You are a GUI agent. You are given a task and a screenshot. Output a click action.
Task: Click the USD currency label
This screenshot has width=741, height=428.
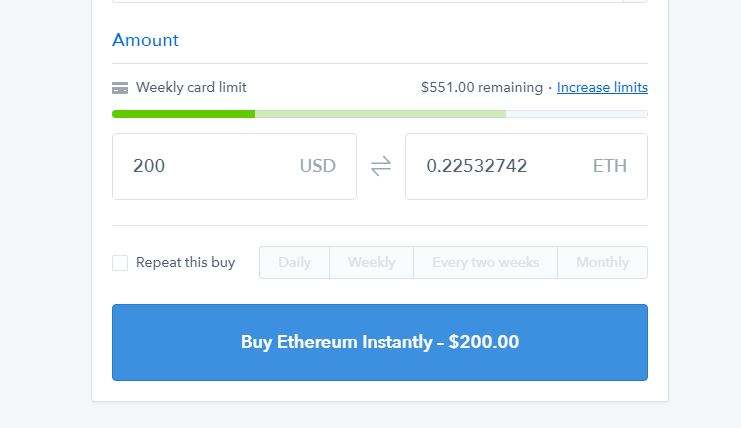coord(318,166)
